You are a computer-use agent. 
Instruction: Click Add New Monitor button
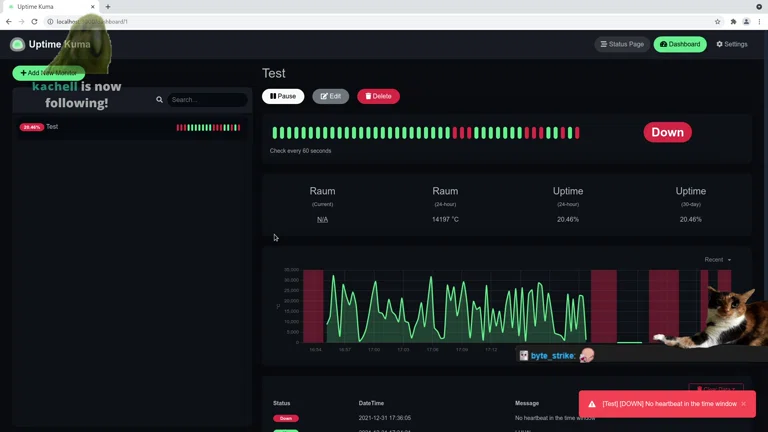coord(48,73)
